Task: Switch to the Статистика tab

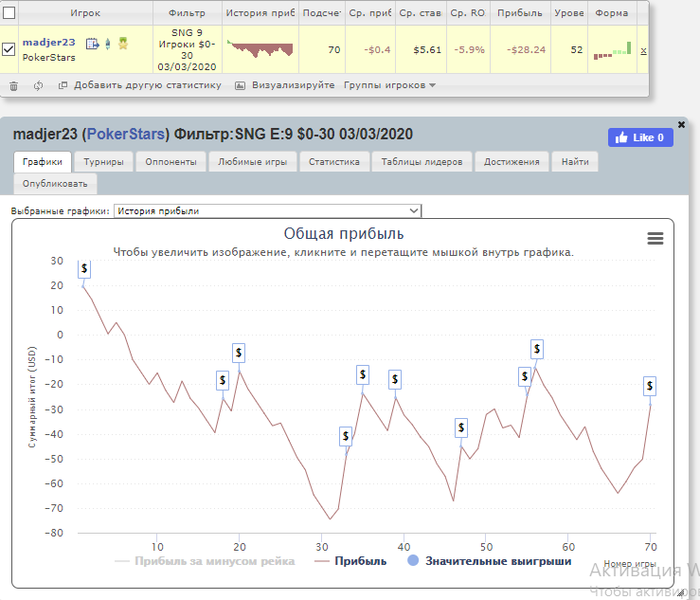Action: click(x=334, y=162)
